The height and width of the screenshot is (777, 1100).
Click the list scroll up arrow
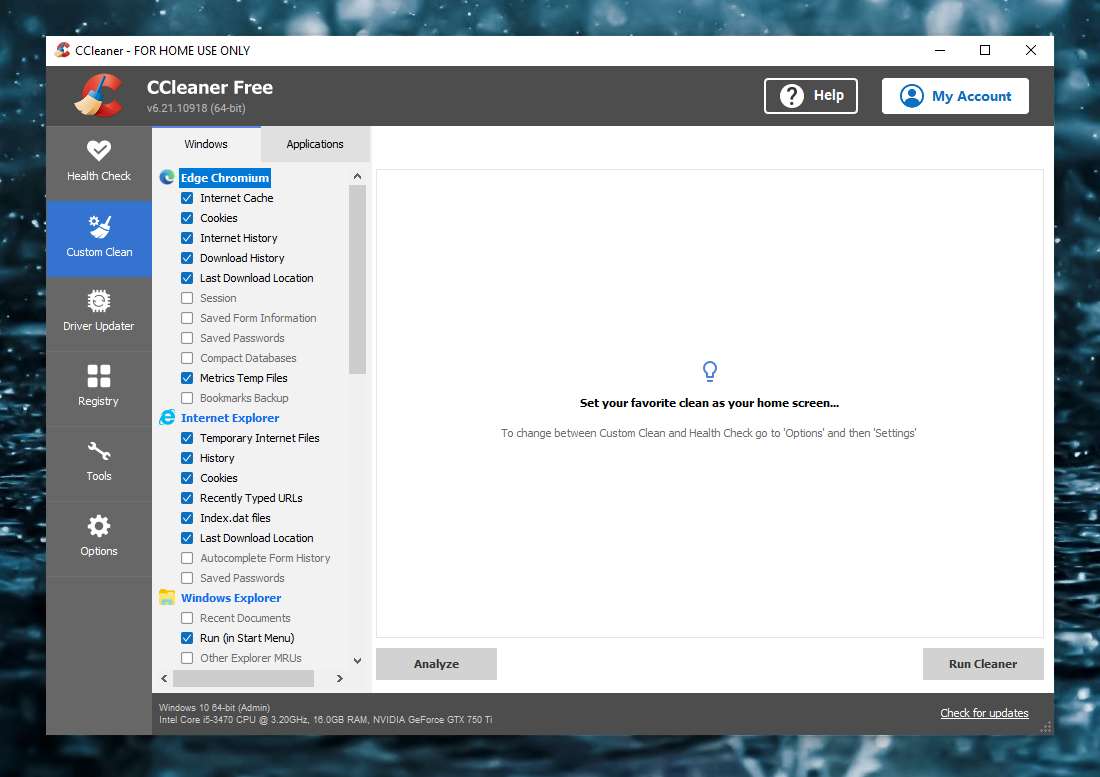click(x=357, y=176)
